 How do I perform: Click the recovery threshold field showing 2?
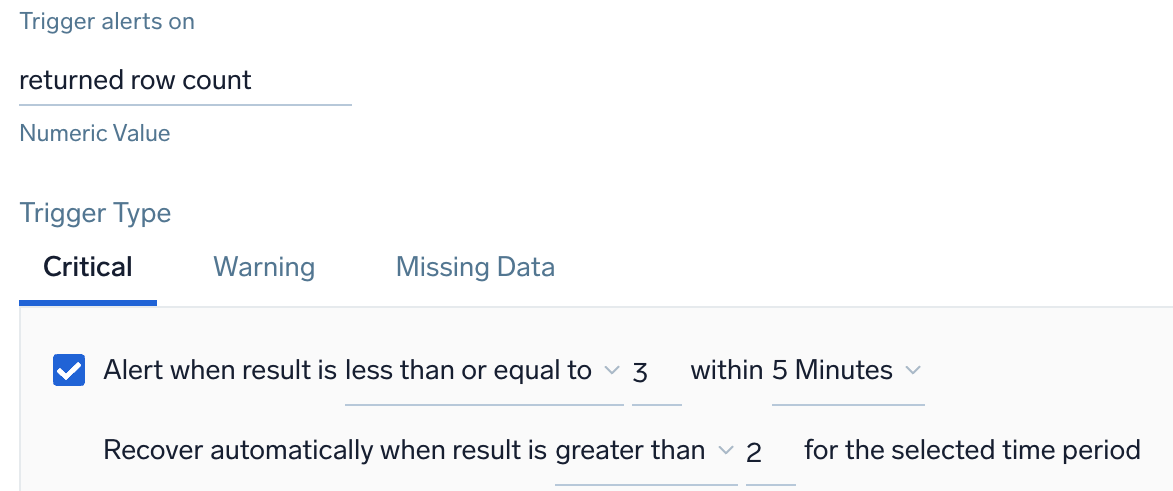point(769,452)
